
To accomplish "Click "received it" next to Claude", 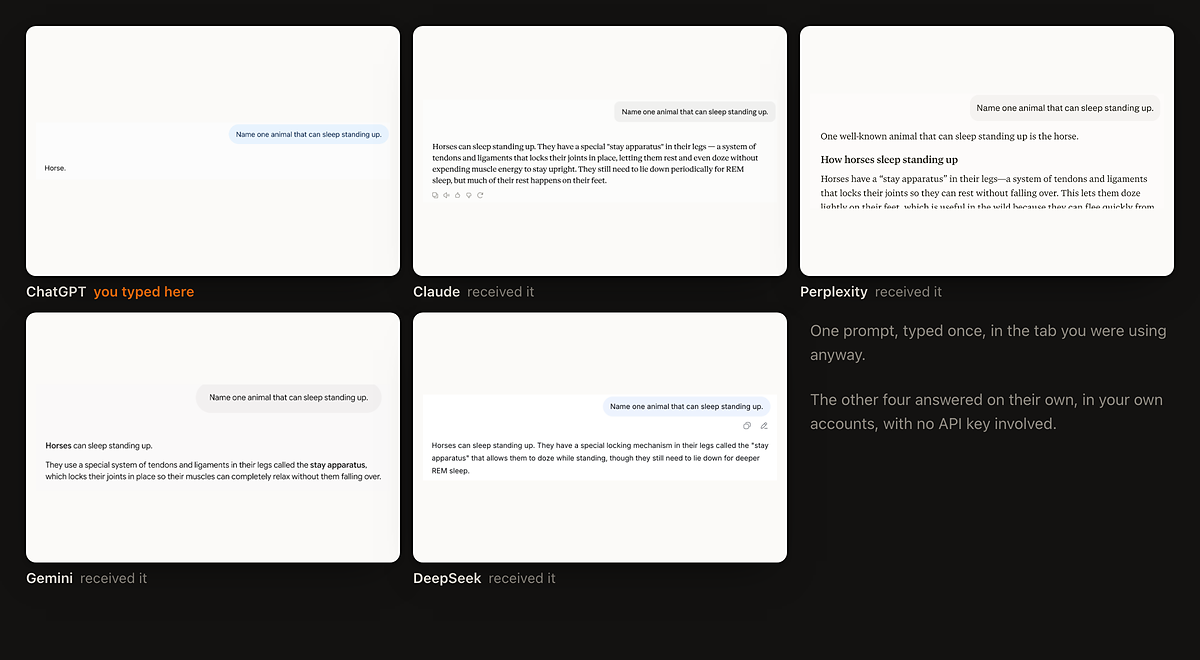I will [x=501, y=292].
